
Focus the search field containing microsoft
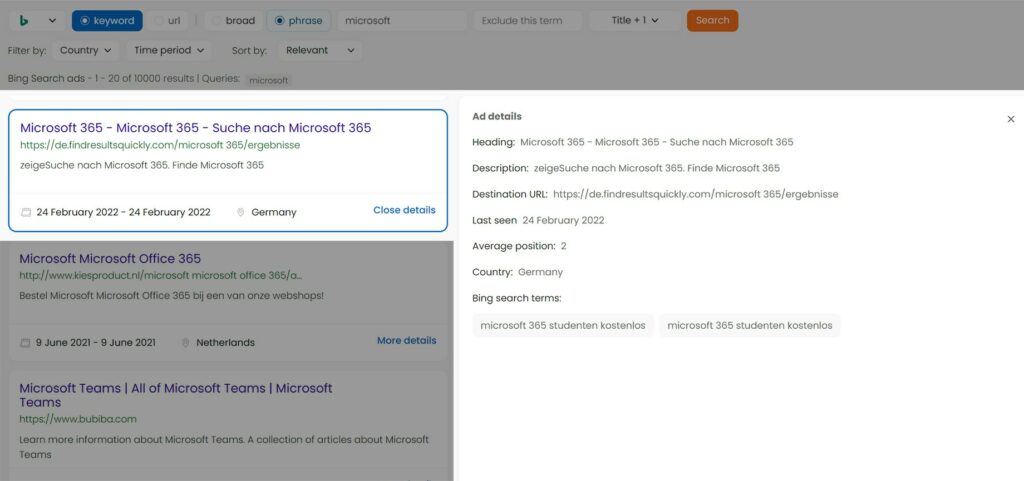click(402, 21)
